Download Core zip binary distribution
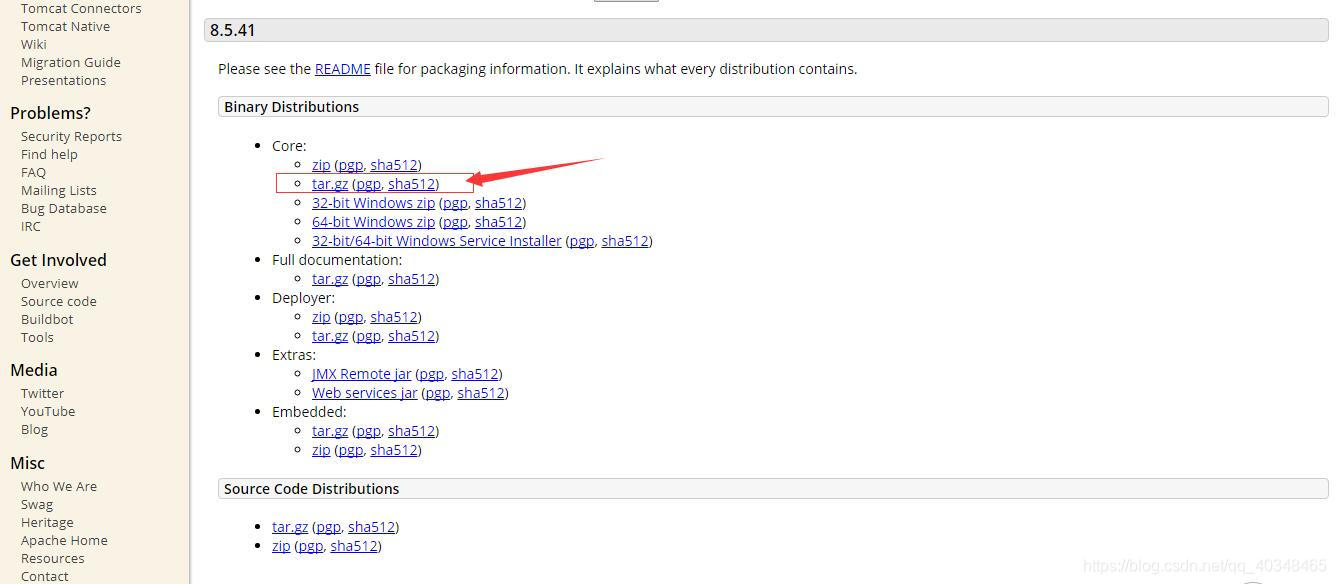The height and width of the screenshot is (584, 1336). coord(321,165)
